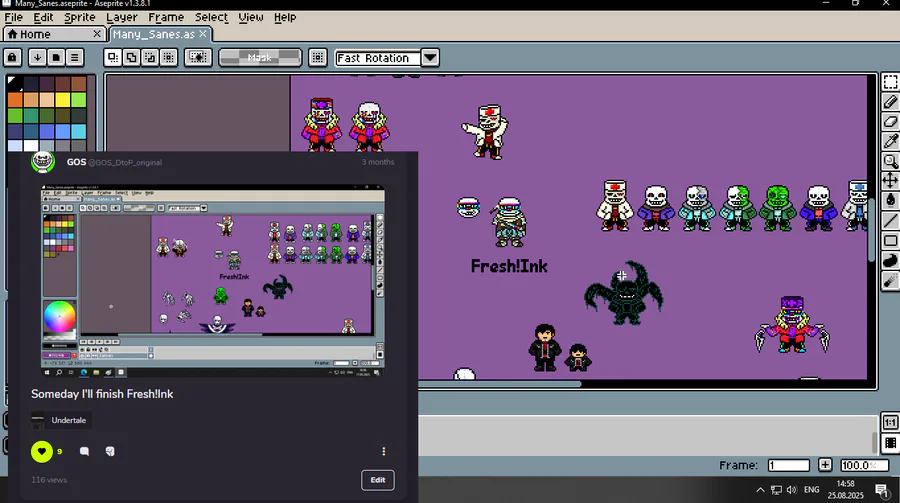Select the Paint Bucket tool
This screenshot has width=900, height=503.
click(890, 200)
